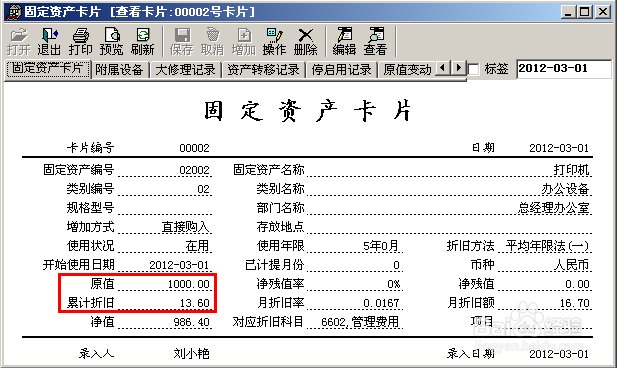Open 预览 (Preview) from the toolbar
This screenshot has height=368, width=617.
111,42
